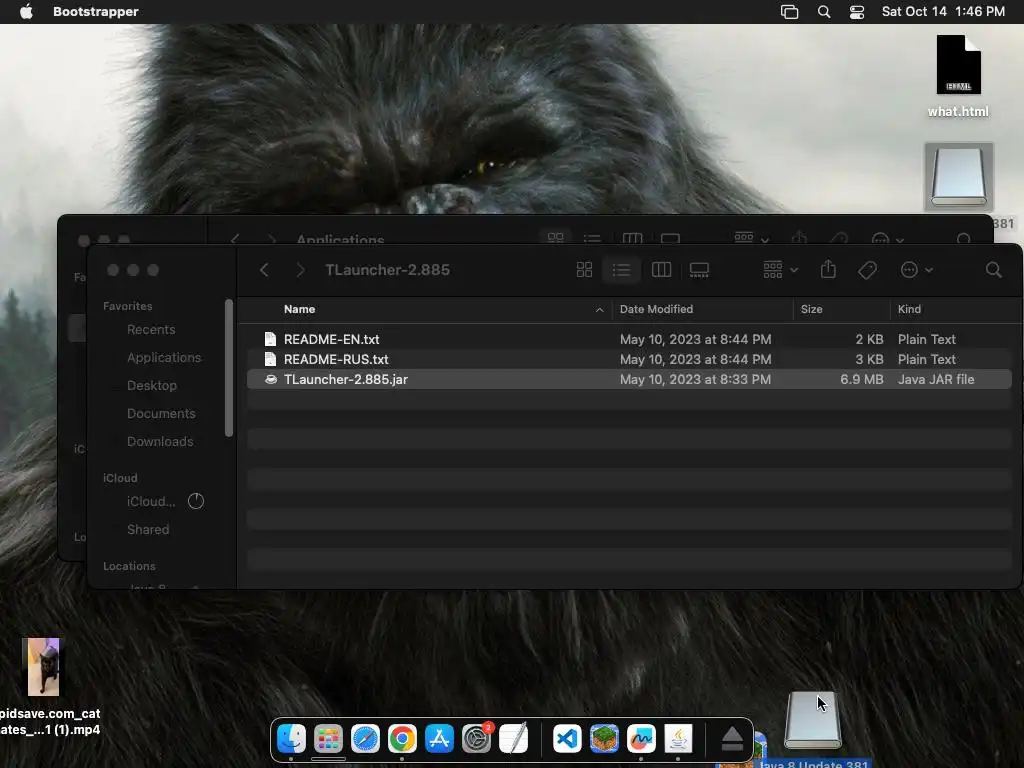Click the README-EN.txt document icon
The height and width of the screenshot is (768, 1024).
pyautogui.click(x=270, y=339)
